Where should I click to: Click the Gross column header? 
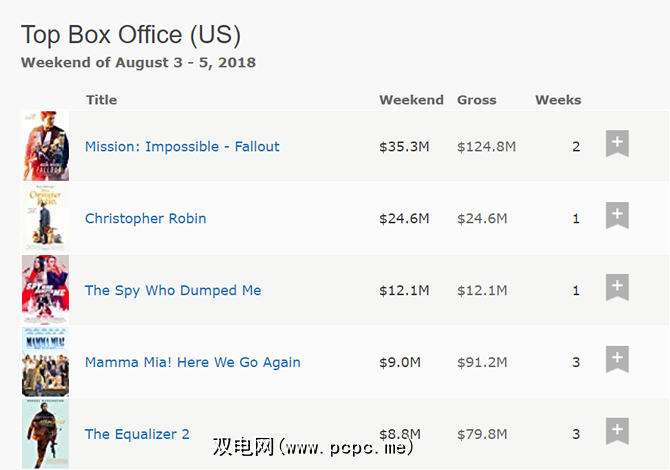point(477,100)
